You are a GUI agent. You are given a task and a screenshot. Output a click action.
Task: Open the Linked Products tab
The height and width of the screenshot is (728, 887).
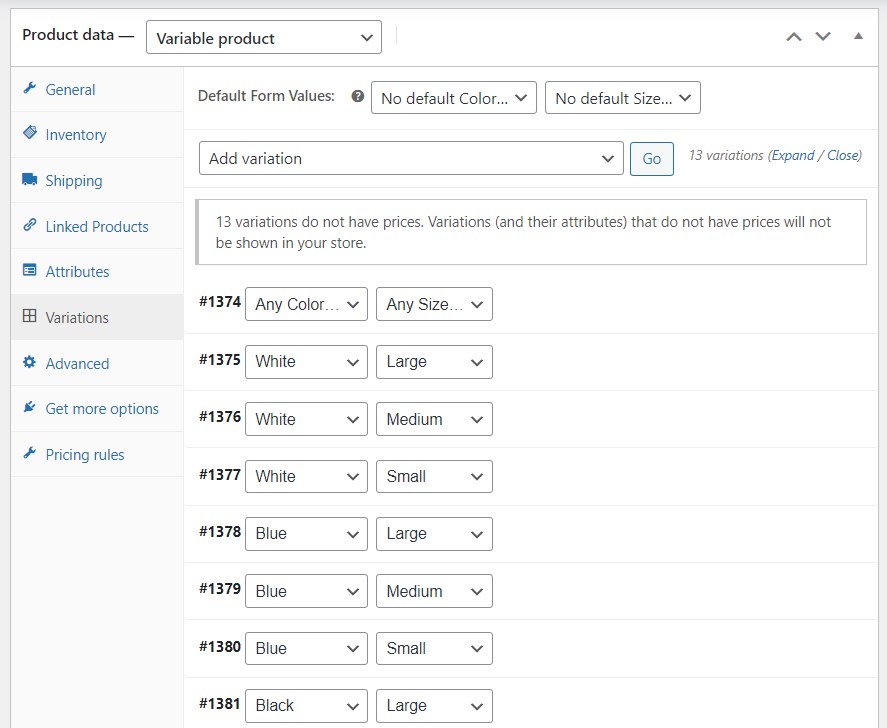[97, 226]
